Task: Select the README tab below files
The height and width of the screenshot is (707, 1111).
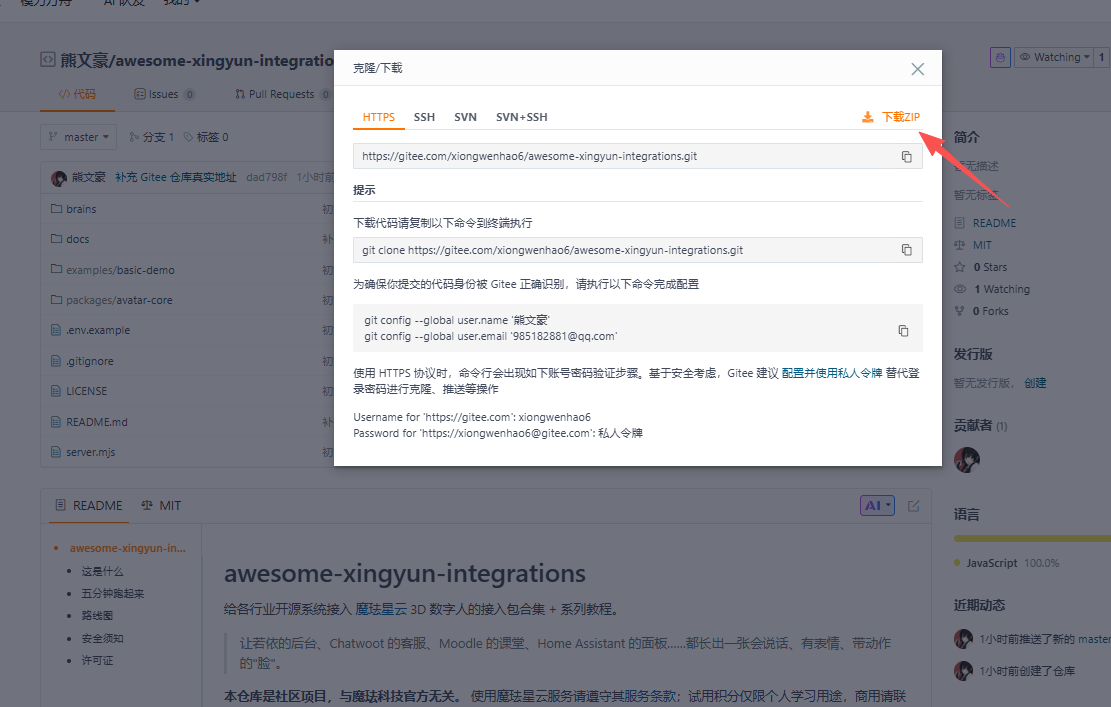Action: tap(89, 506)
